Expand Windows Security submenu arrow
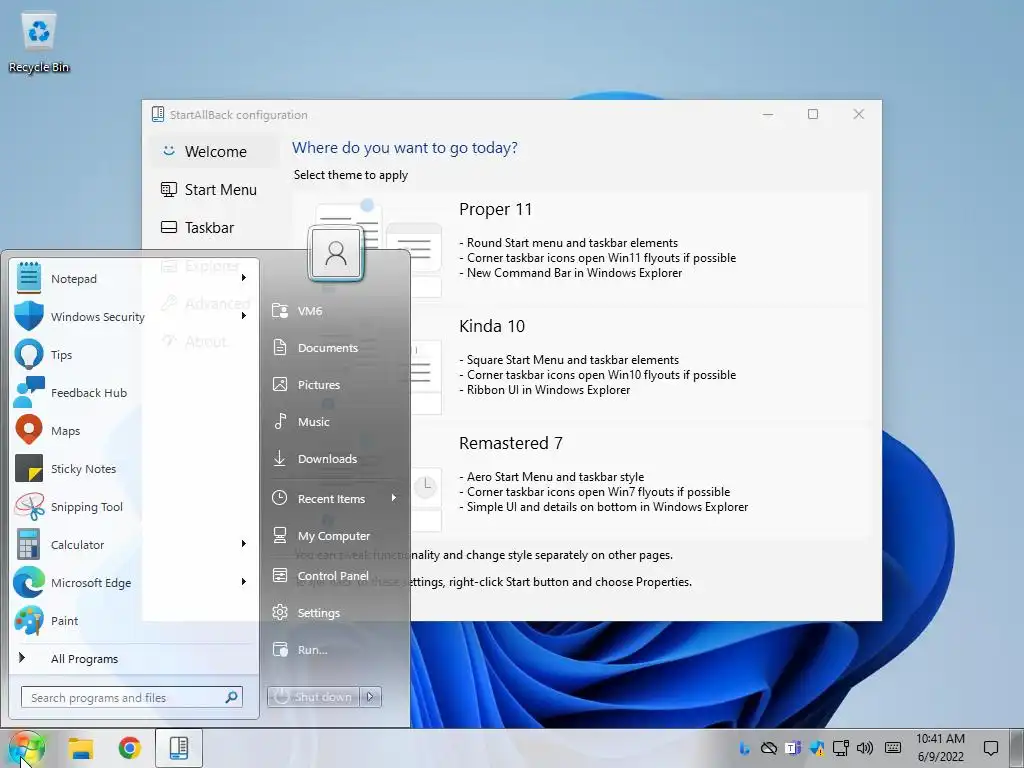 point(244,316)
